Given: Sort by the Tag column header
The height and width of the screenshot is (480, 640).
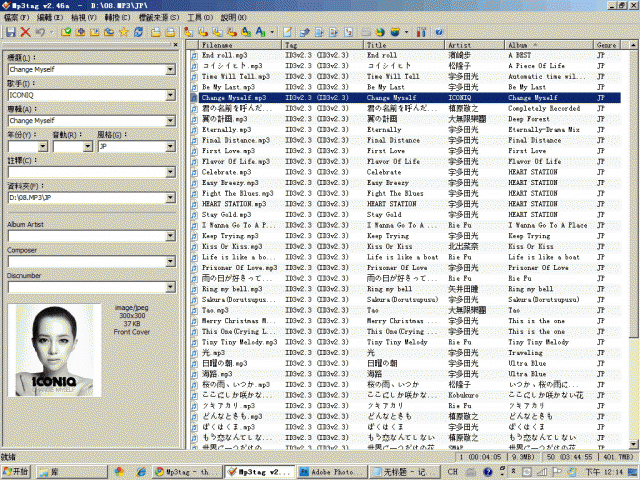Looking at the screenshot, I should pyautogui.click(x=322, y=45).
